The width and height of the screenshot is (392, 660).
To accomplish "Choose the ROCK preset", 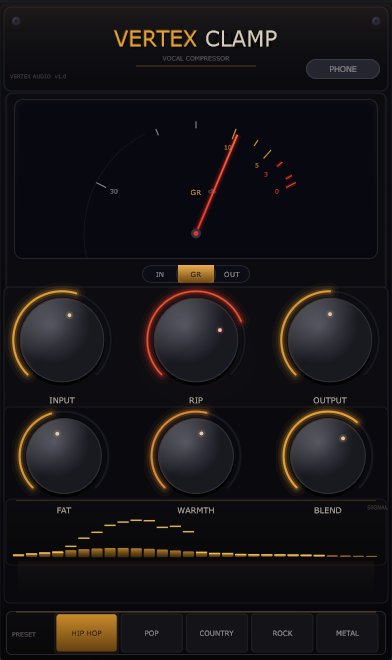I will pos(282,633).
